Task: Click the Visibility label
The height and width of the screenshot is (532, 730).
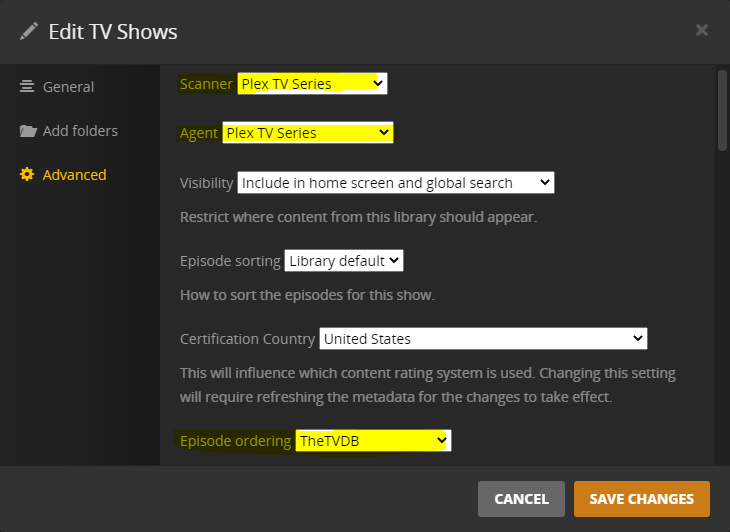Action: click(207, 183)
